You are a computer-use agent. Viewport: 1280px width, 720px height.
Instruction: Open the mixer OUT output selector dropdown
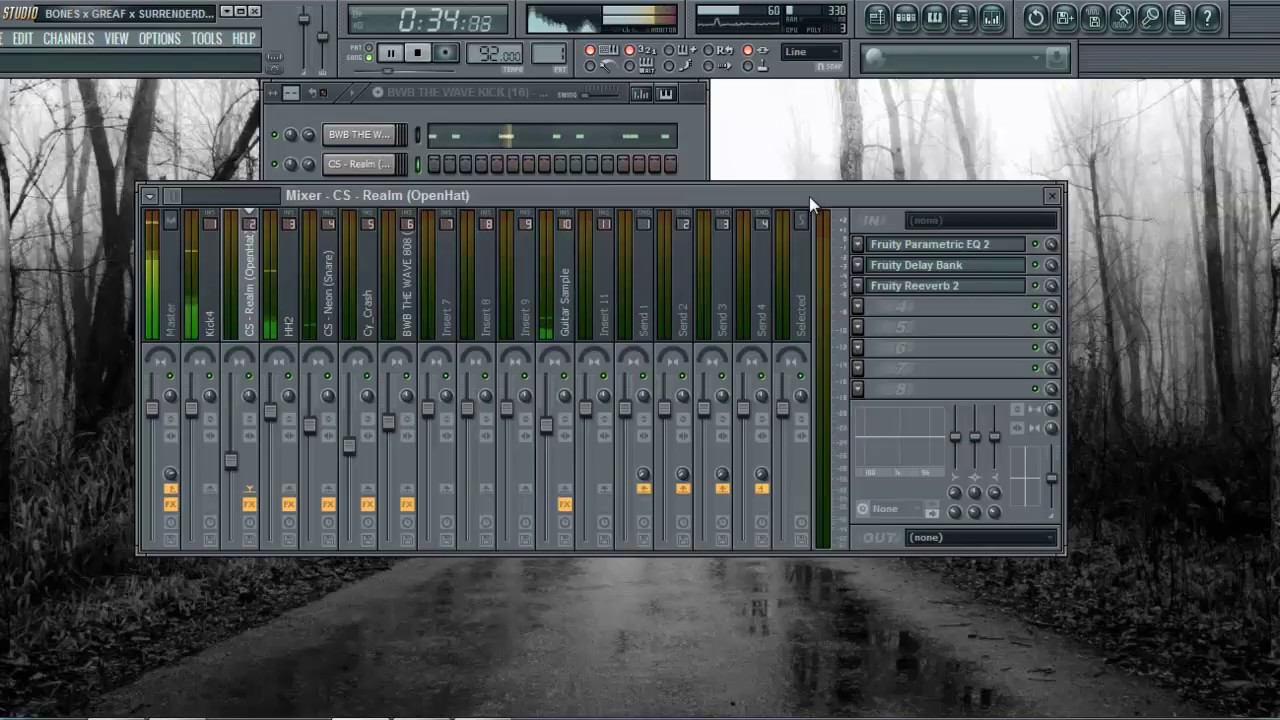tap(981, 538)
